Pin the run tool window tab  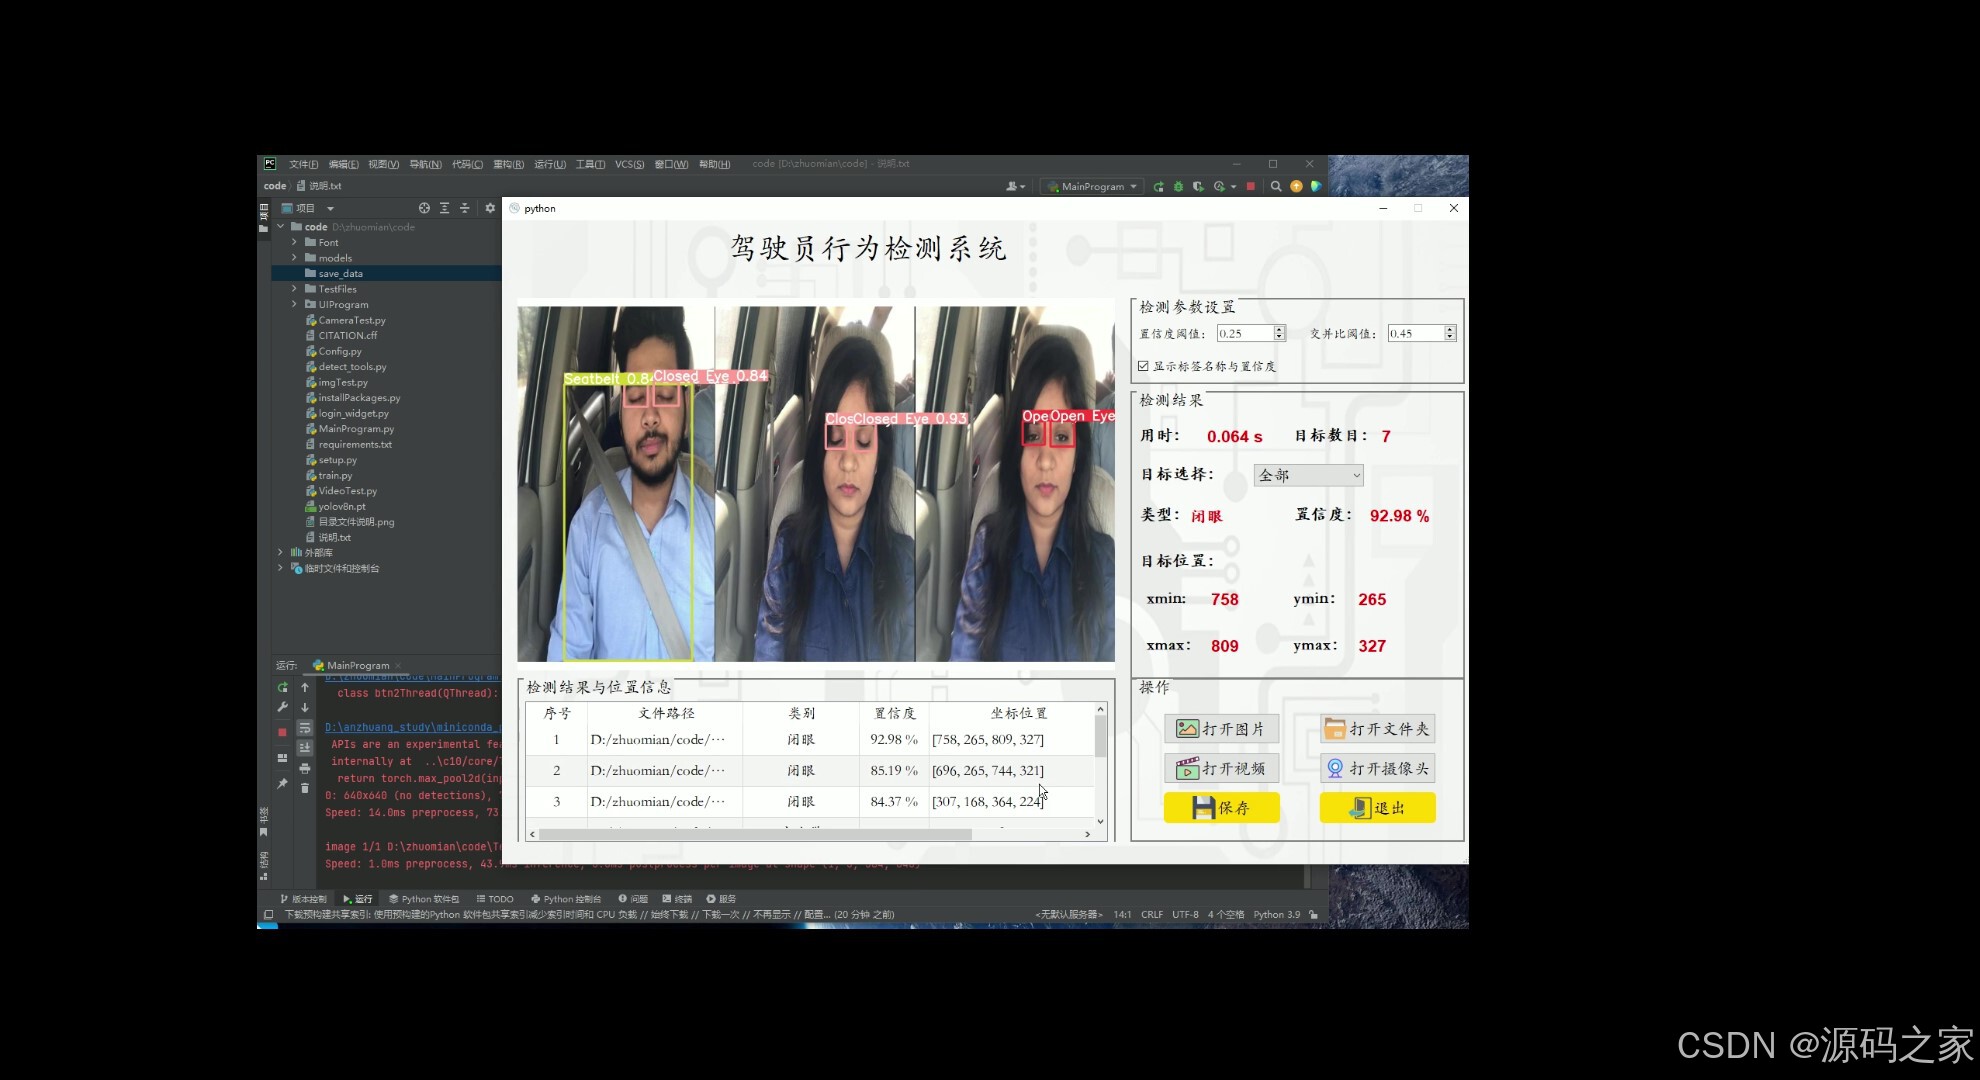(283, 784)
